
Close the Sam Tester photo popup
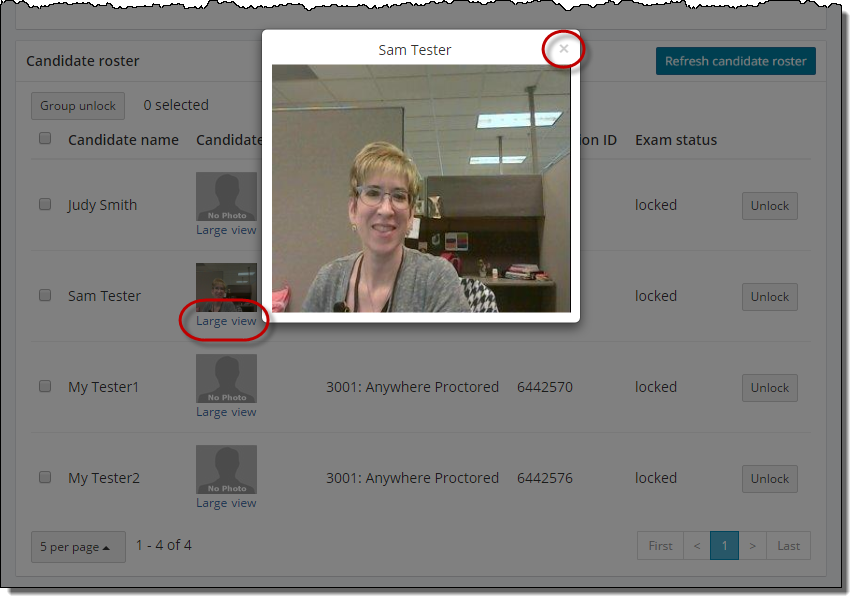(x=564, y=48)
